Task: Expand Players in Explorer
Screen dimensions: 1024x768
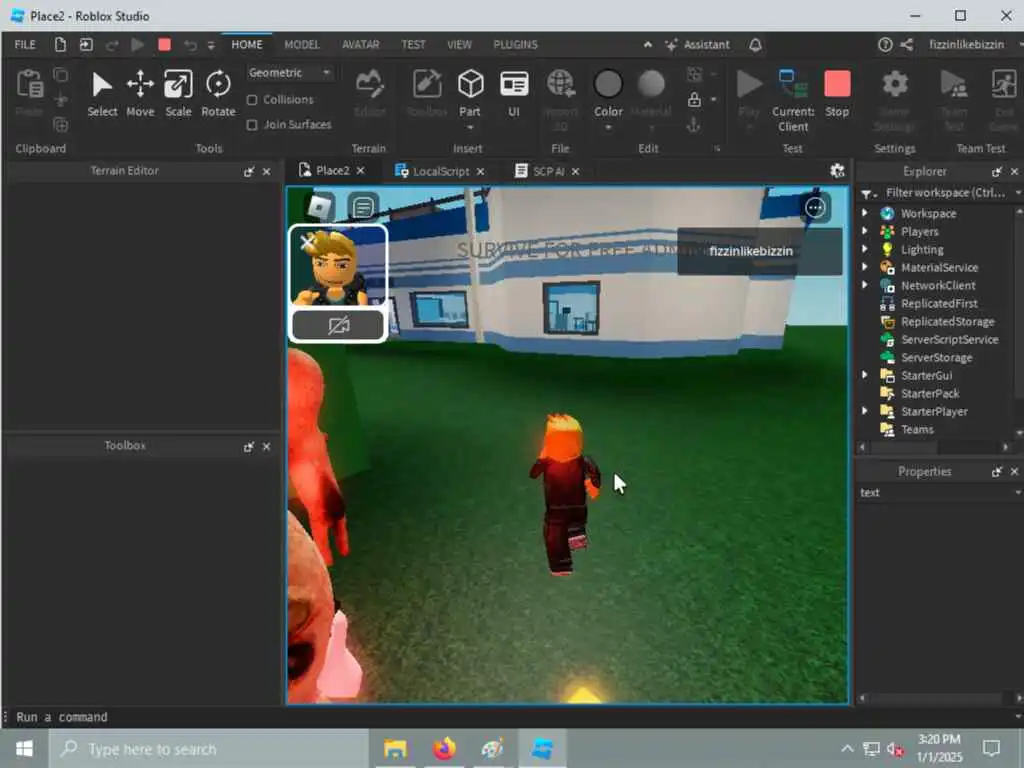Action: (865, 231)
